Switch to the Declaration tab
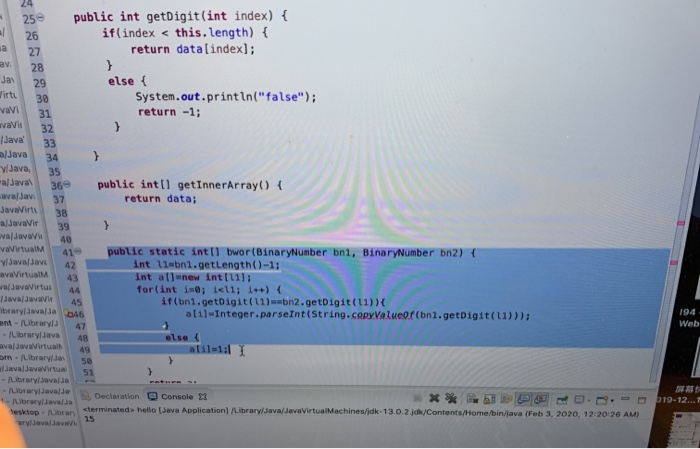 (111, 396)
